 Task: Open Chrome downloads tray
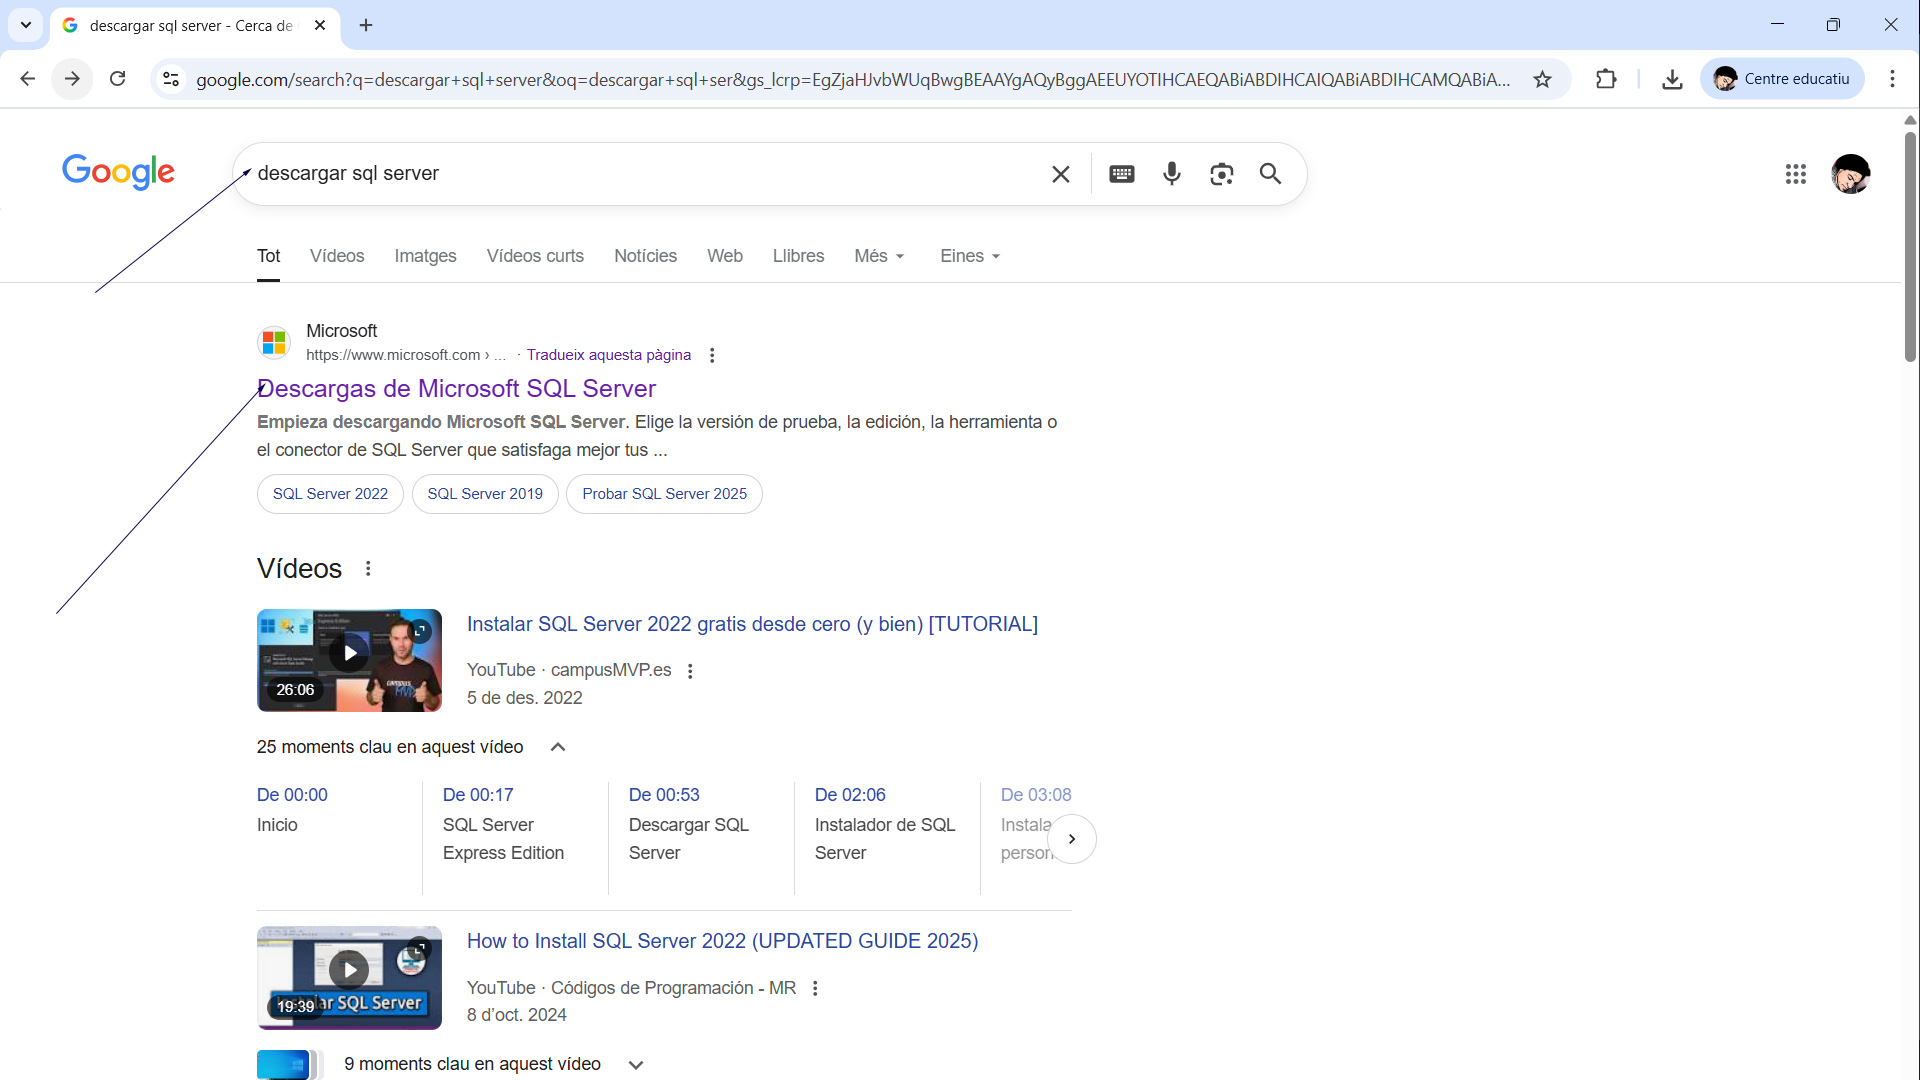[1672, 79]
